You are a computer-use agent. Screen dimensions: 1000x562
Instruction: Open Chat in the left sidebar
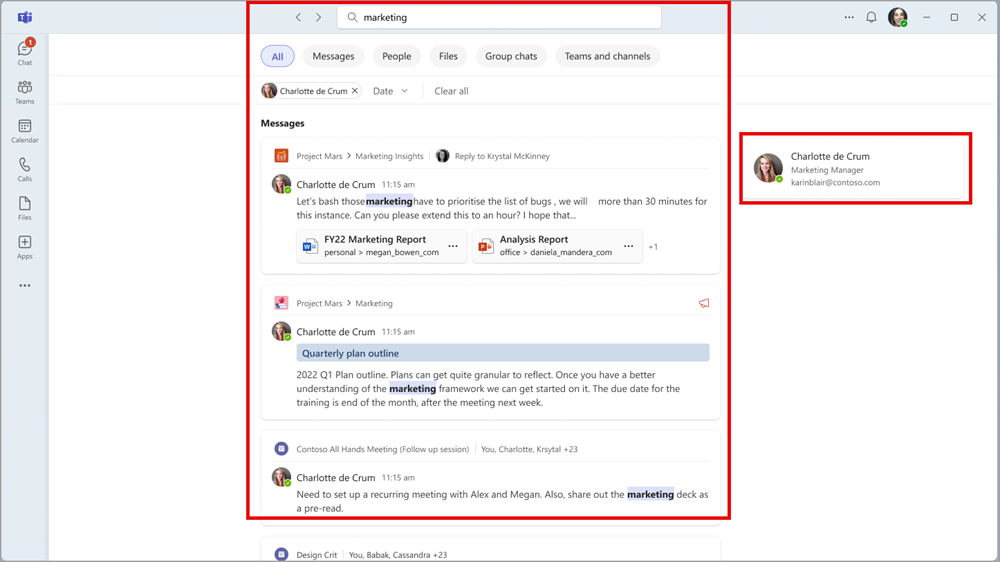tap(24, 52)
